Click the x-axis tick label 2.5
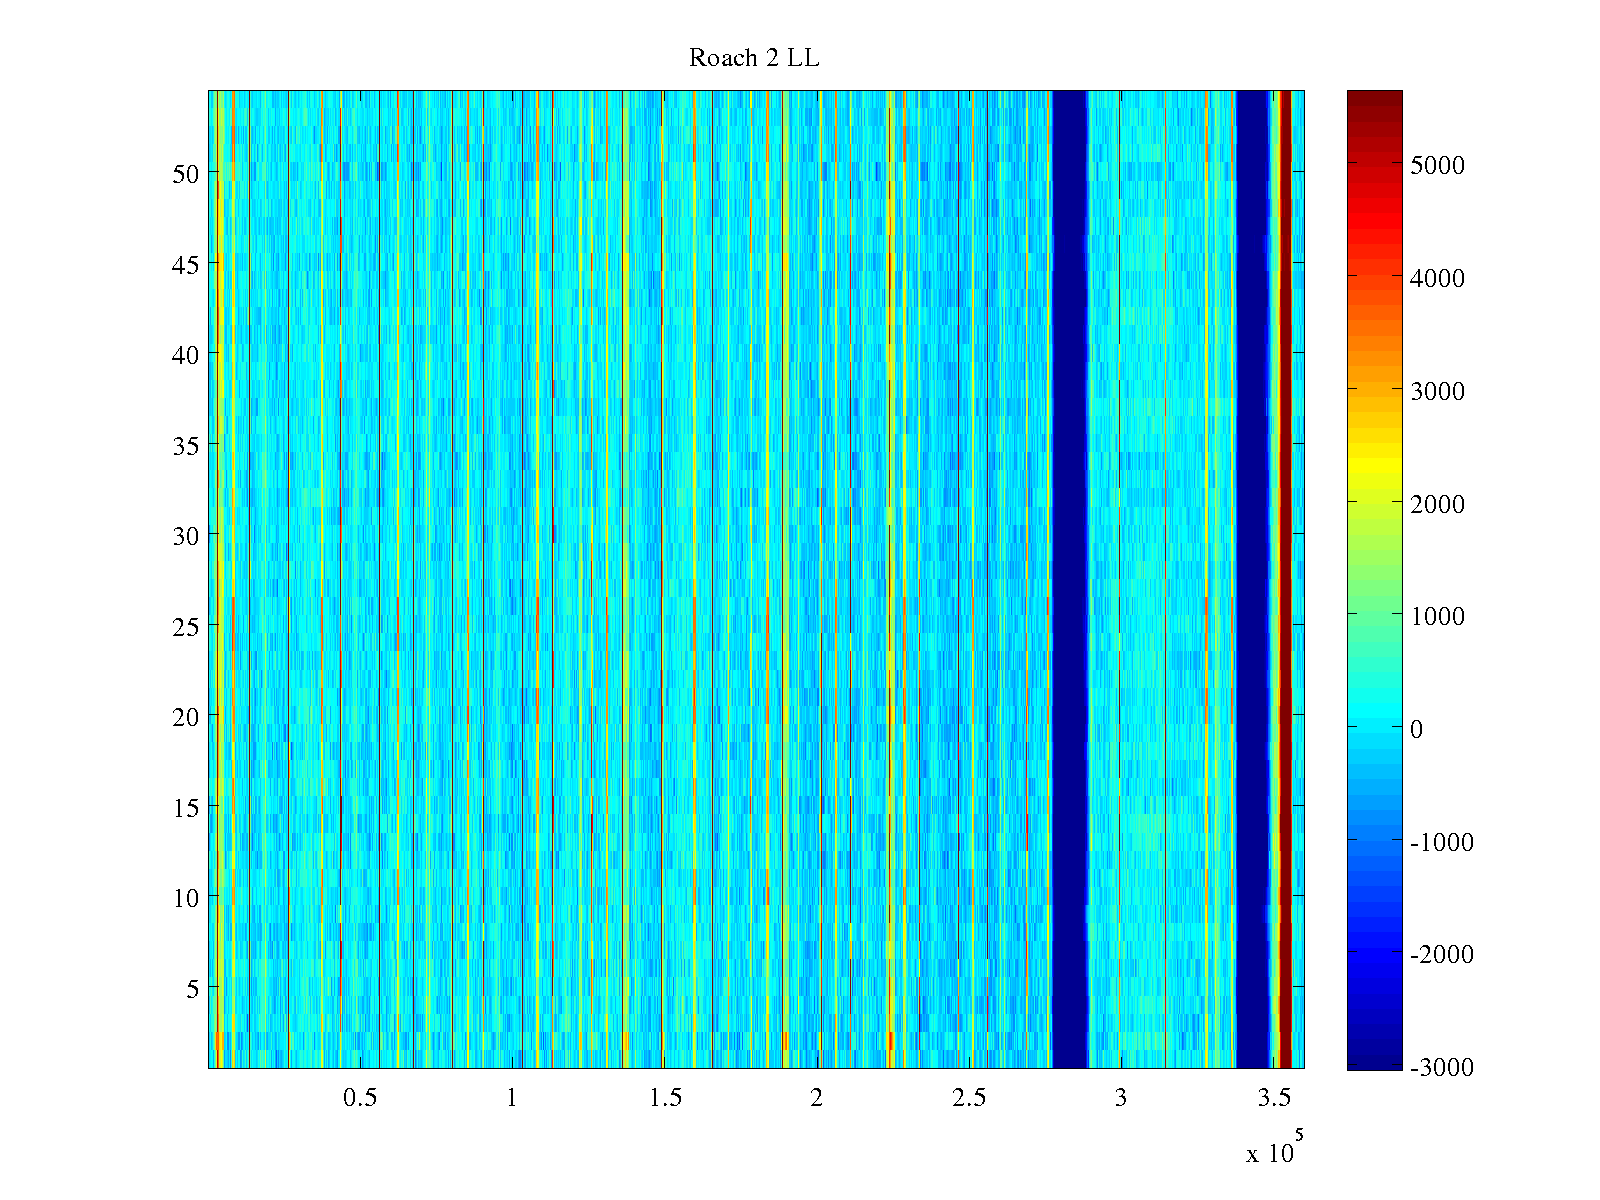Screen dimensions: 1600x1200 (x=969, y=1098)
